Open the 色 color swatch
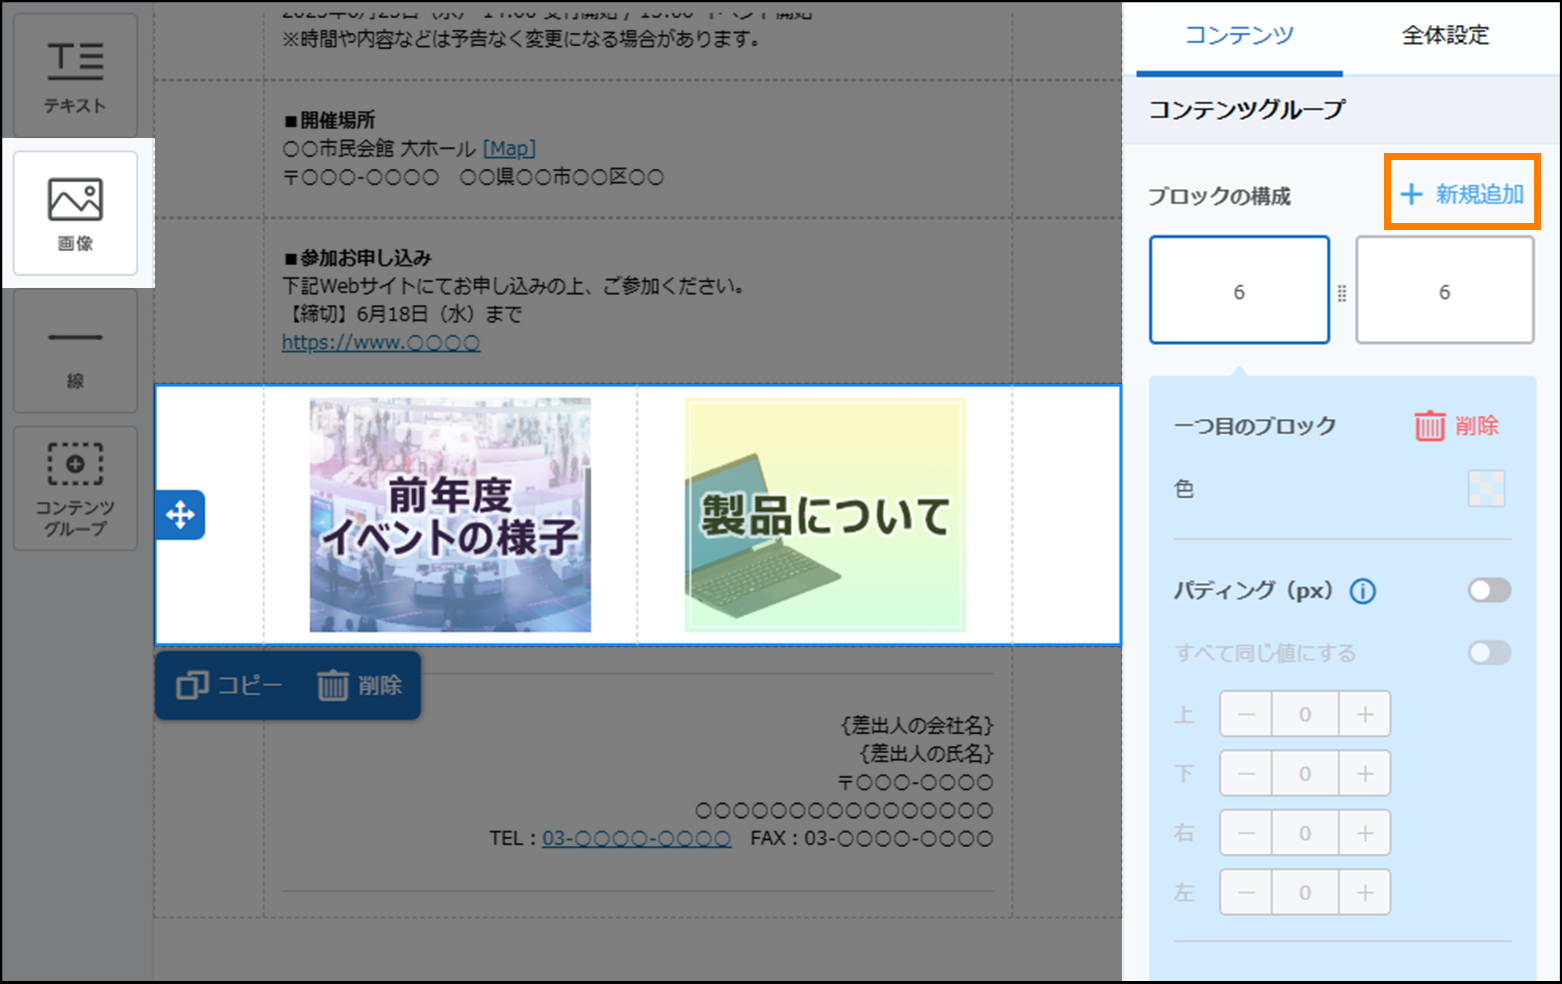The image size is (1562, 984). [x=1485, y=489]
